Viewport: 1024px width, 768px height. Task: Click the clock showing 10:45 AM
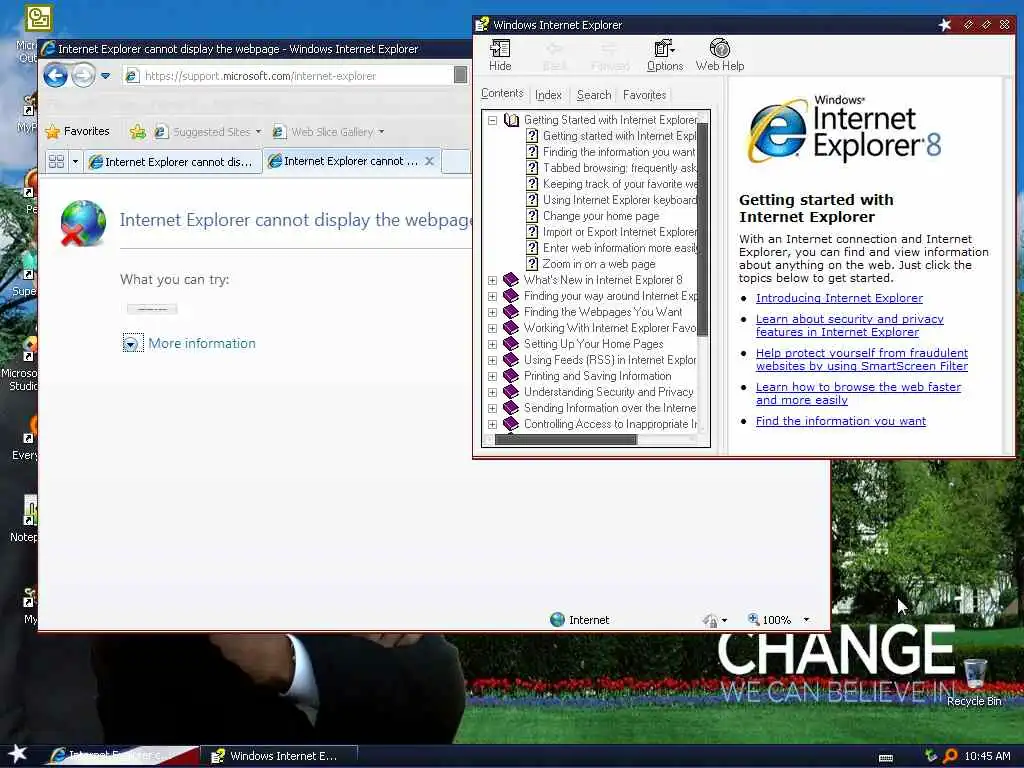tap(987, 756)
